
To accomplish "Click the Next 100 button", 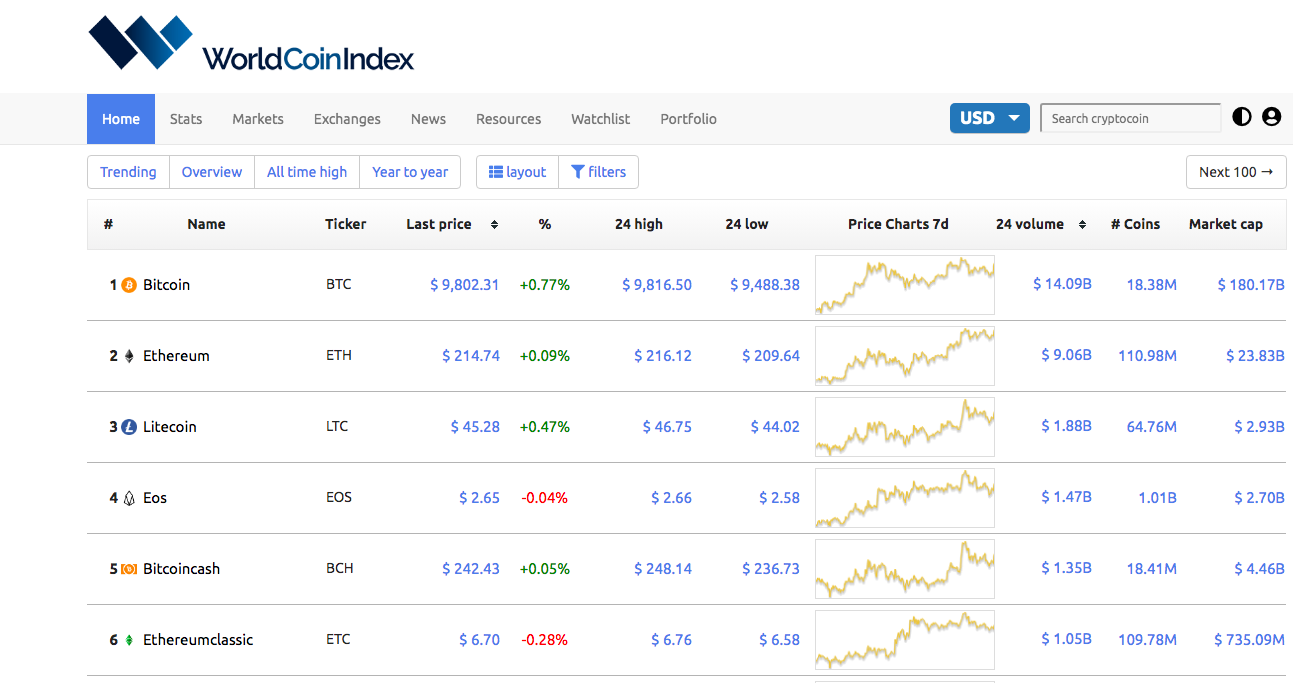I will [1236, 171].
